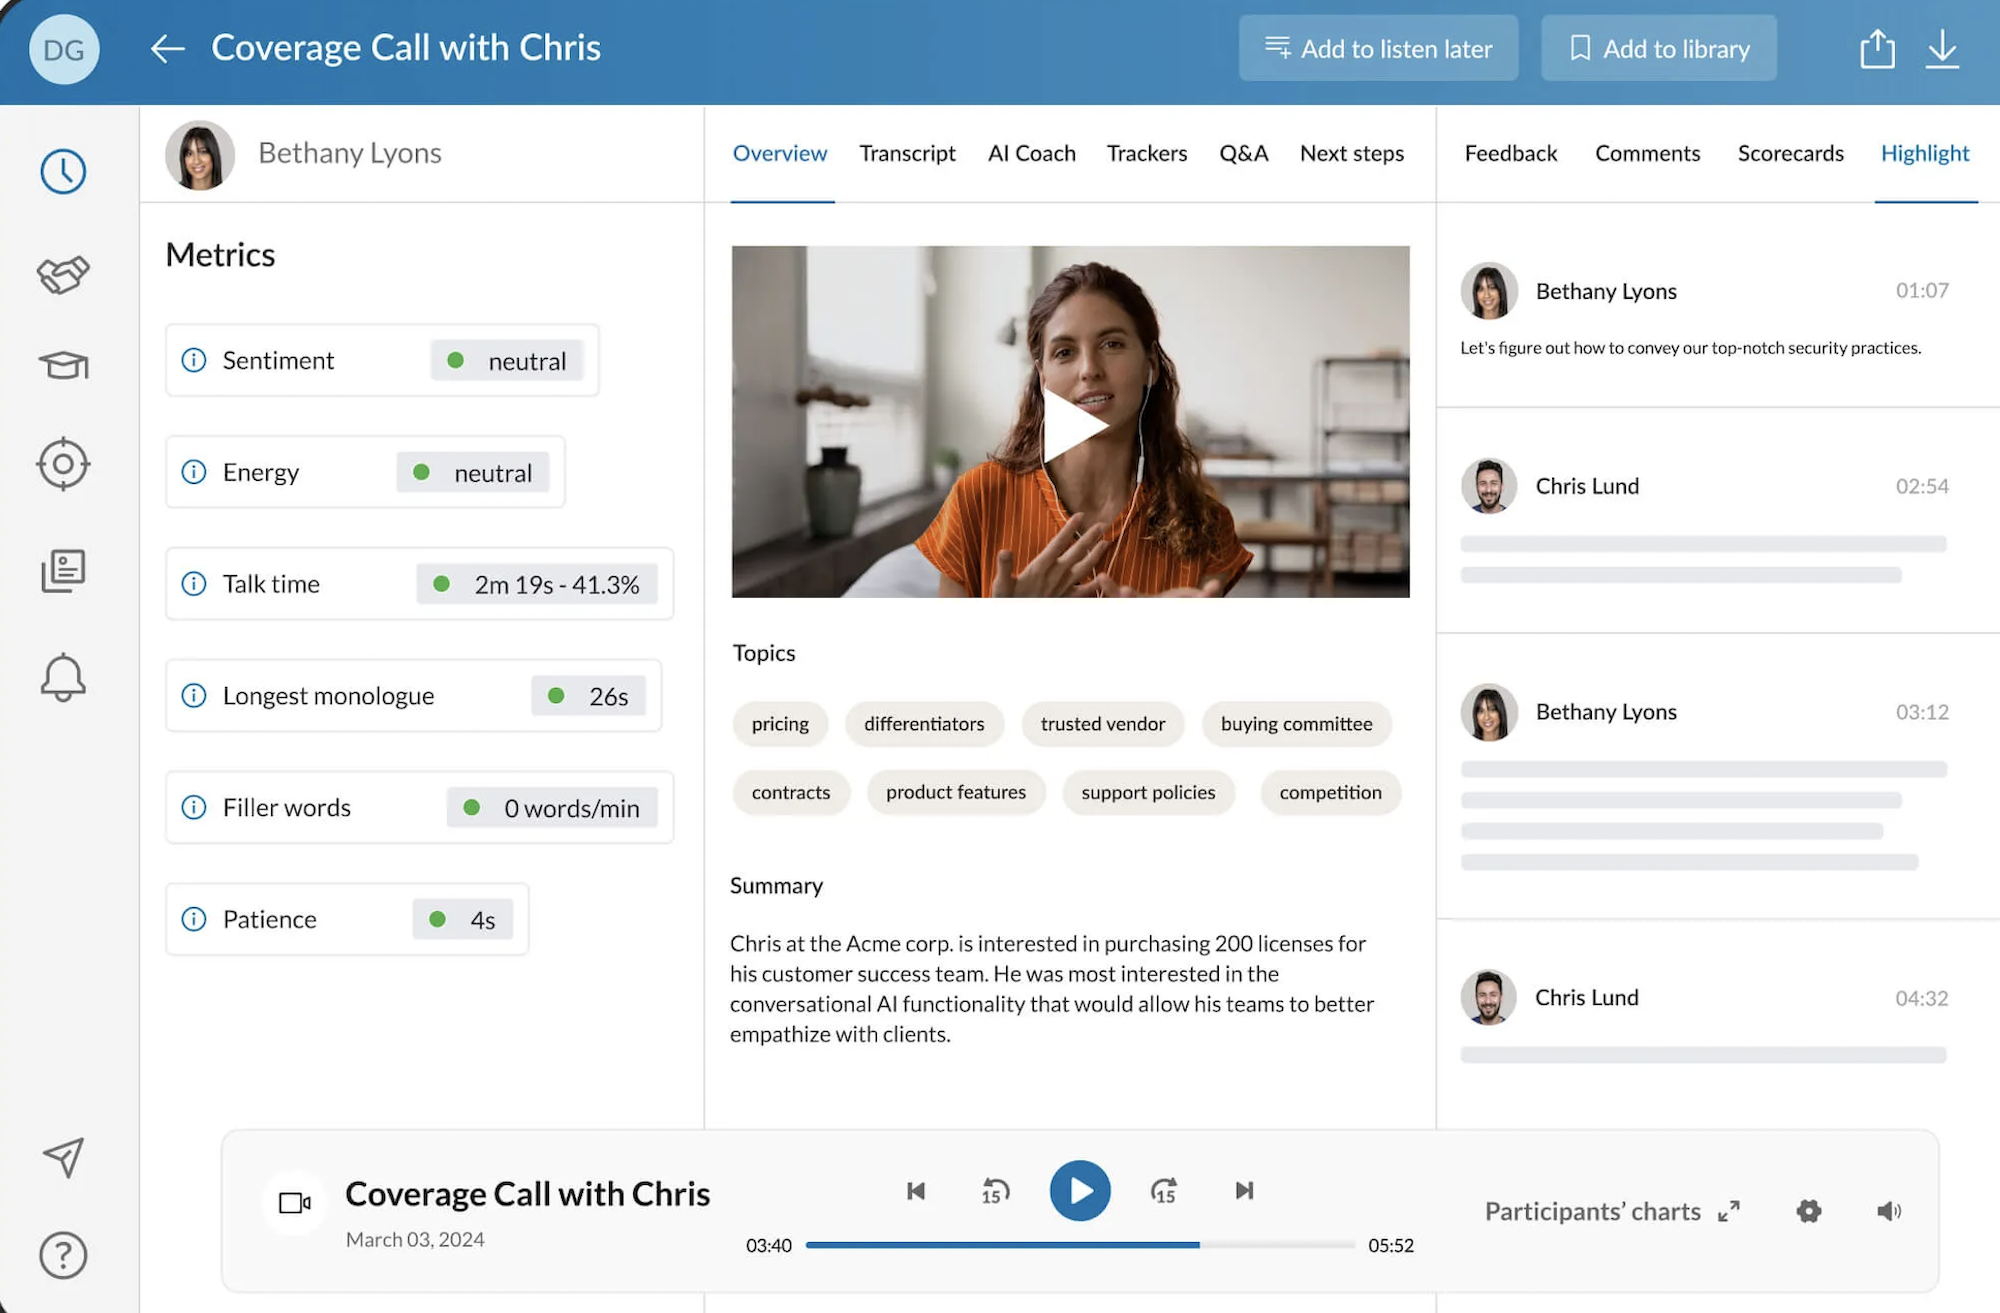Open the AI Coach tab
Screen dimensions: 2000x1313
click(1032, 153)
